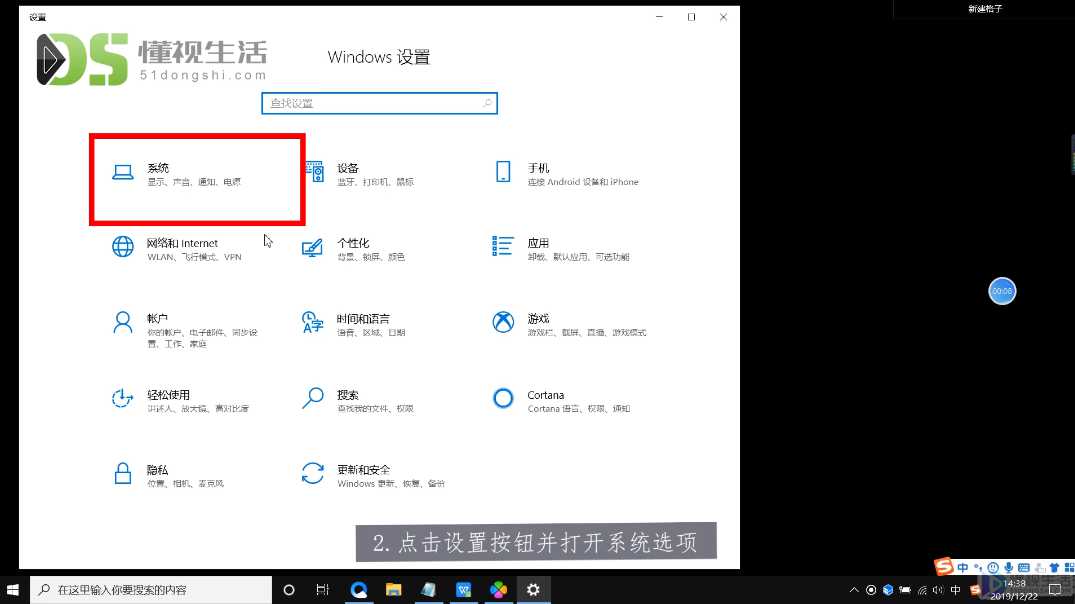Screen dimensions: 1075x604
Task: Open File Explorer from the taskbar
Action: click(x=394, y=590)
